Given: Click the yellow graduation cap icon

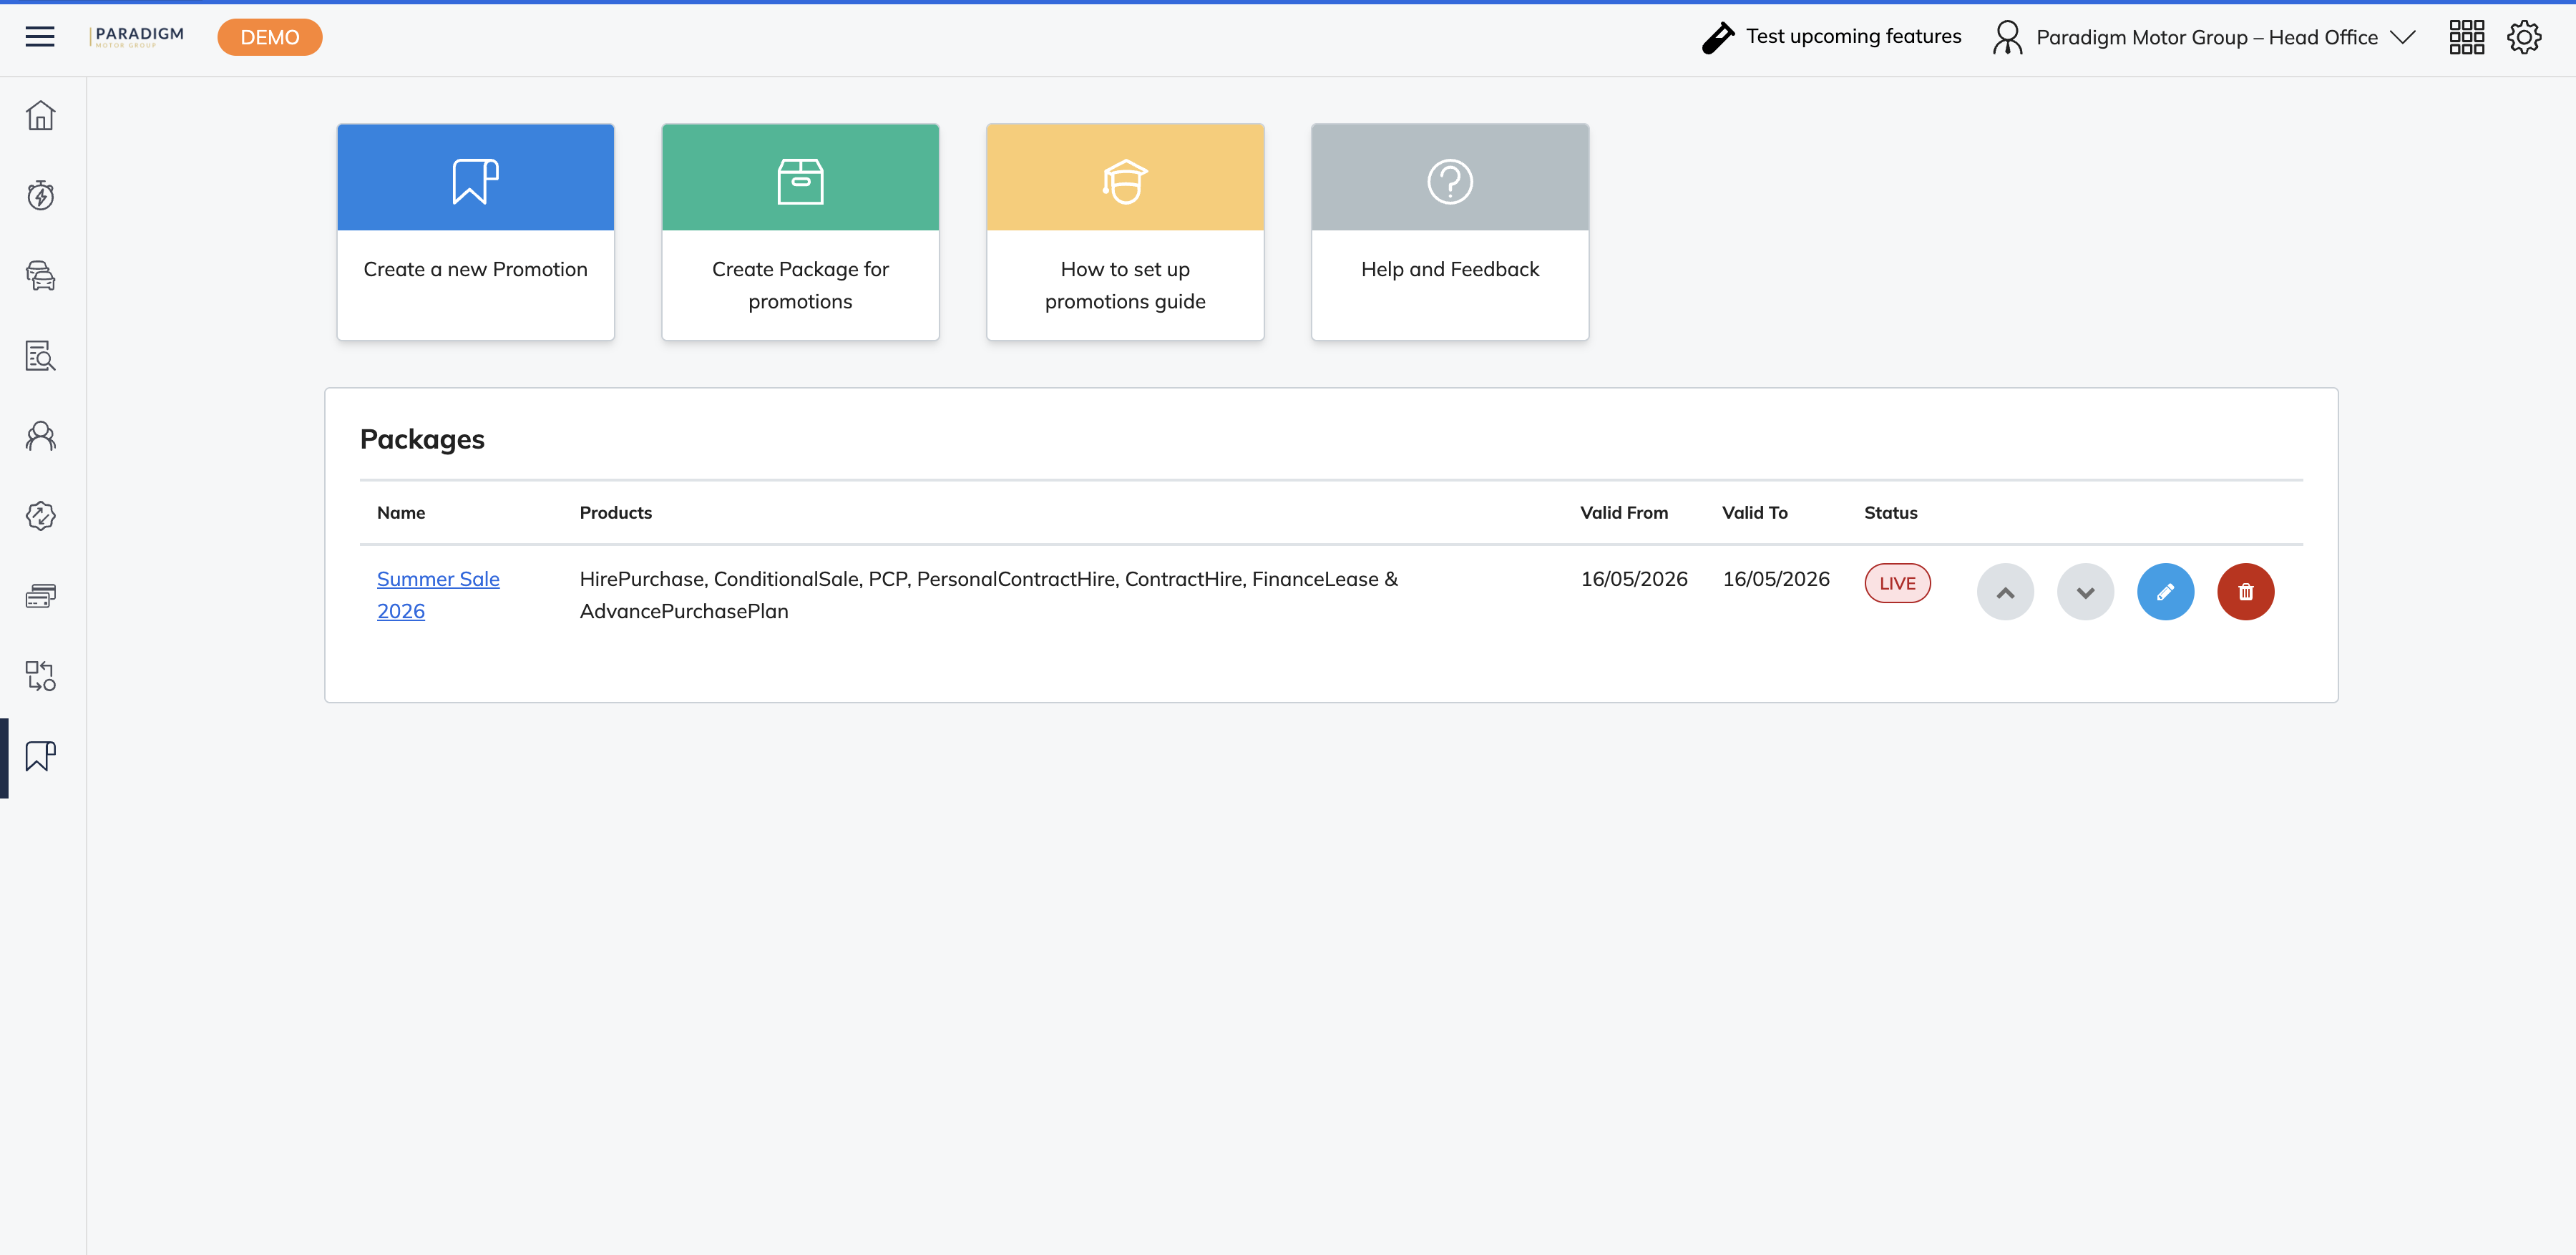Looking at the screenshot, I should click(1125, 181).
